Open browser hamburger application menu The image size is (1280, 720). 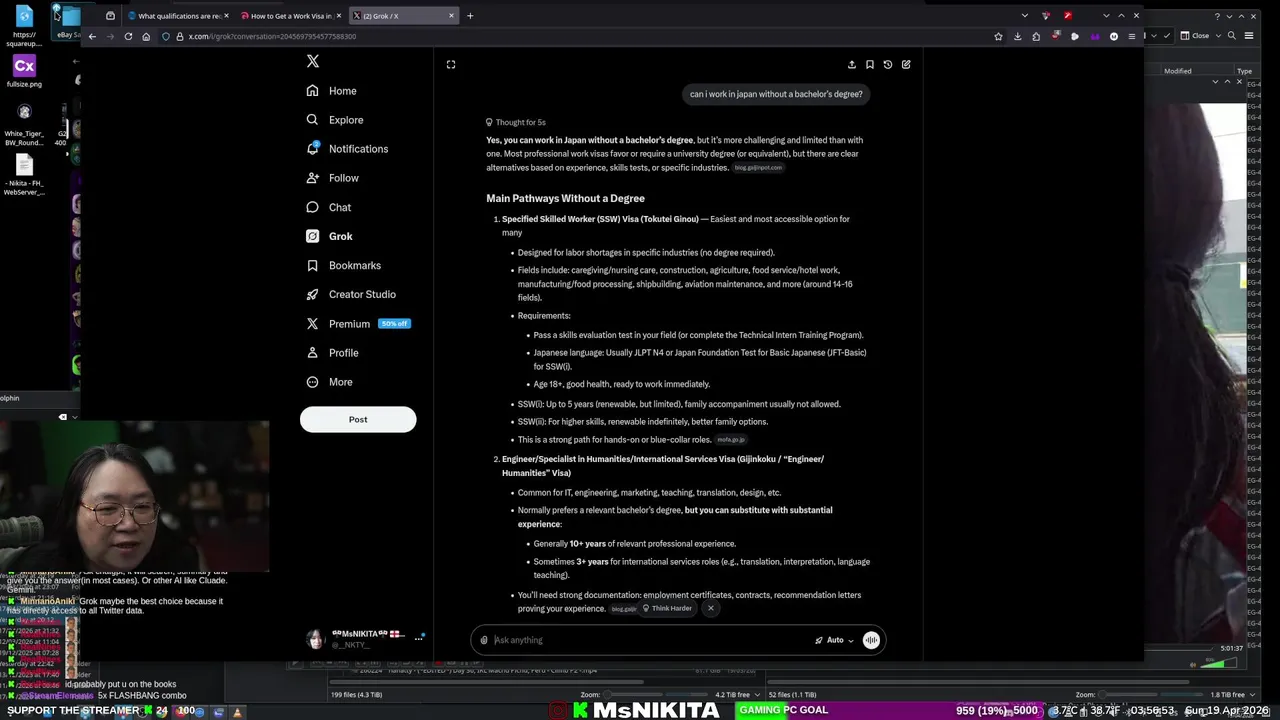point(1132,36)
